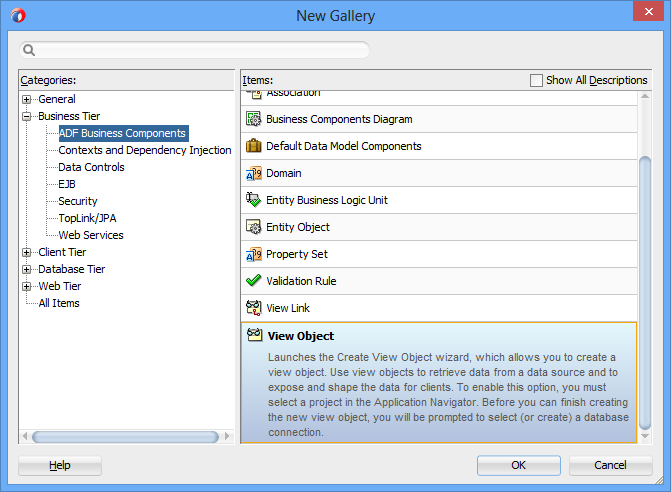Select ADF Business Components category
Screen dimensions: 671x492
point(123,133)
